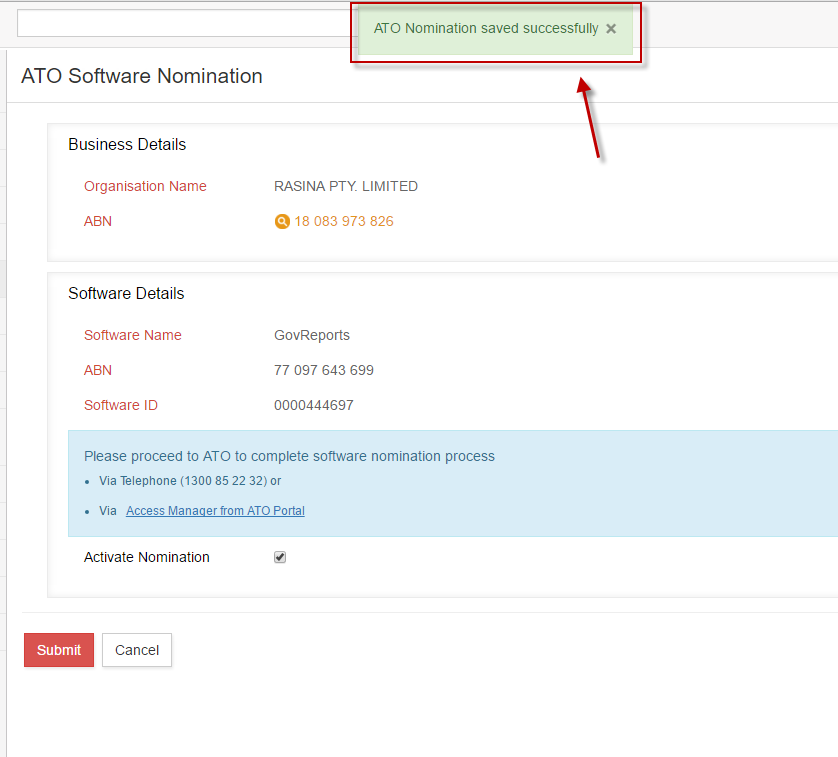Click the organisation name RASINA PTY. LIMITED

(346, 186)
